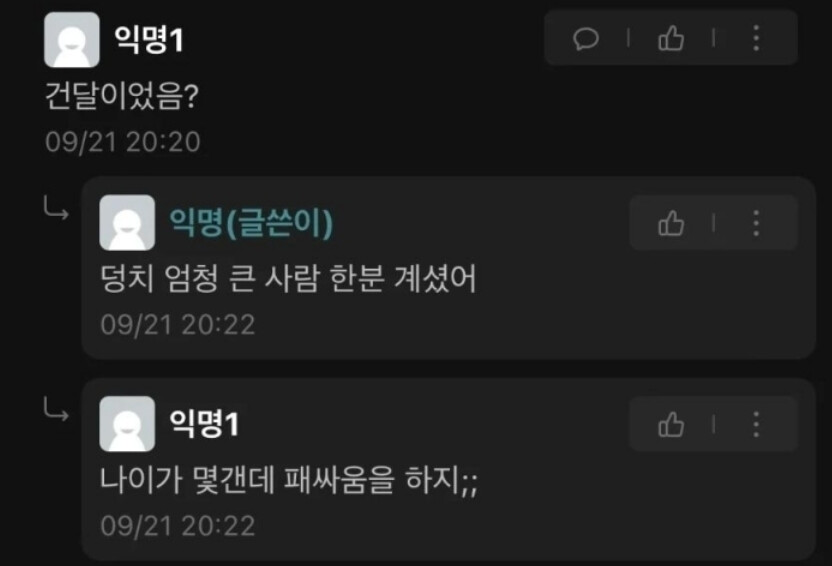832x566 pixels.
Task: Select the 익명(글쓴이) username
Action: 251,222
